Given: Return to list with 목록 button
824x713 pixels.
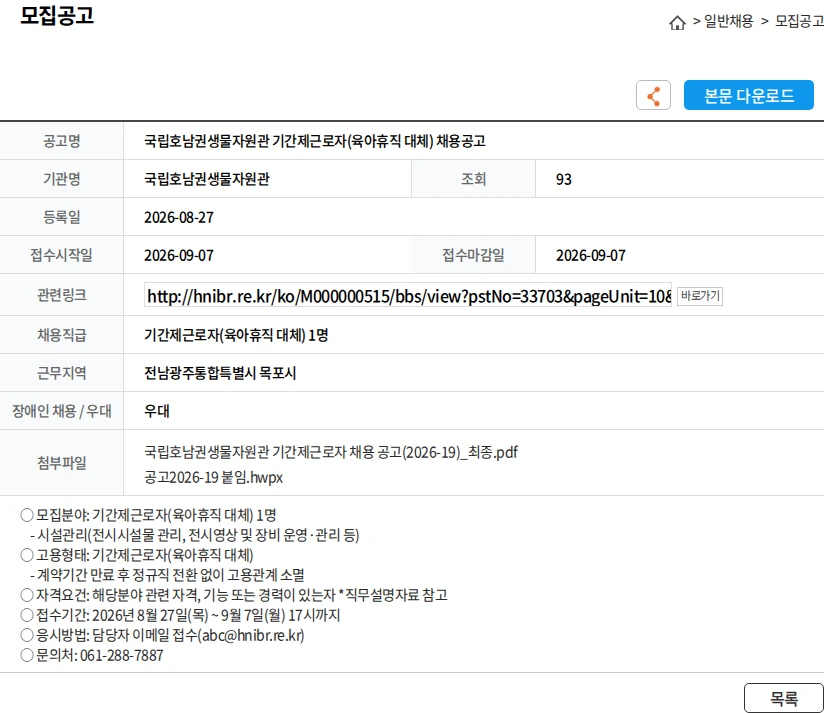Looking at the screenshot, I should pyautogui.click(x=784, y=698).
